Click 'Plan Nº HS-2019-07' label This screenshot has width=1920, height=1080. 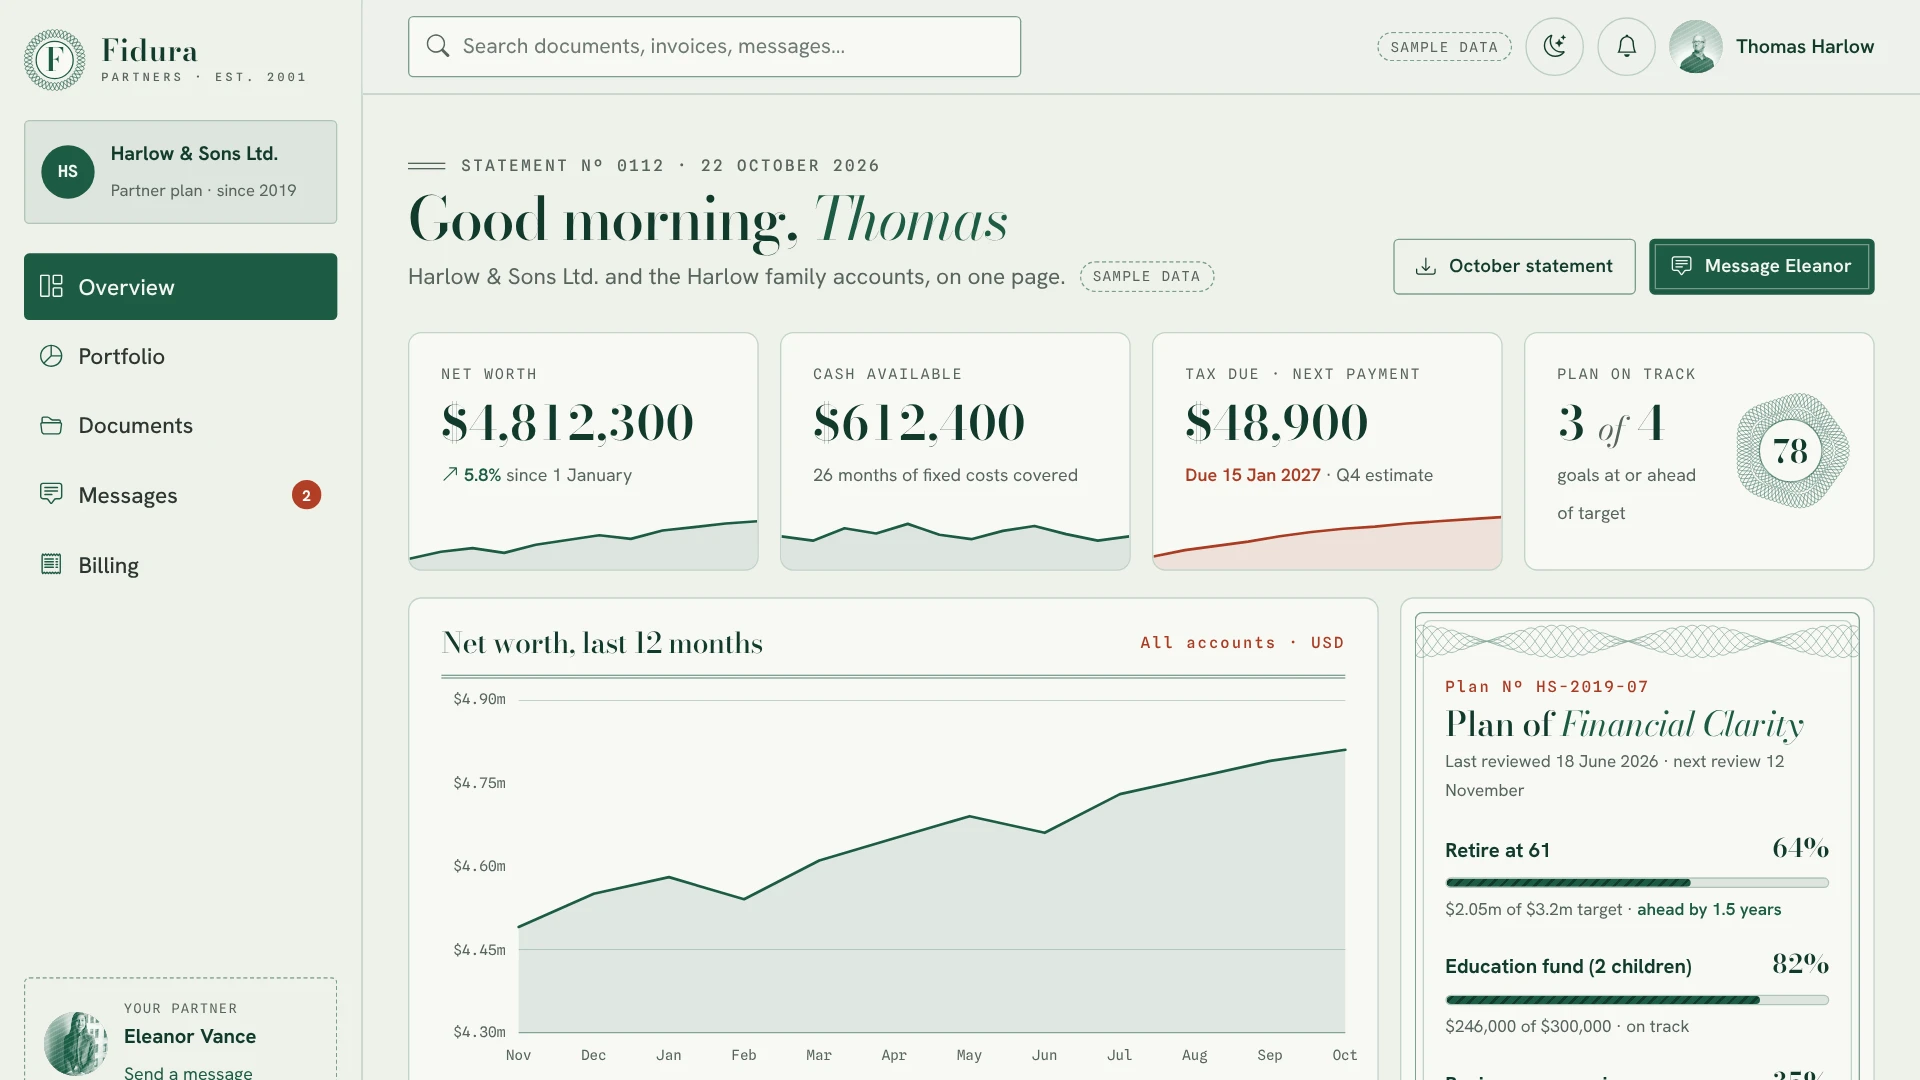pyautogui.click(x=1546, y=687)
